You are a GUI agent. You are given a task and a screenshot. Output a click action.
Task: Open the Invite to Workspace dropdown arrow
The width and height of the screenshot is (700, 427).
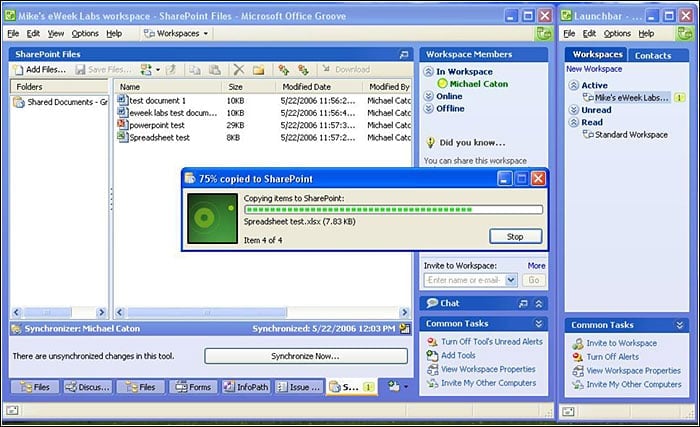[x=511, y=280]
